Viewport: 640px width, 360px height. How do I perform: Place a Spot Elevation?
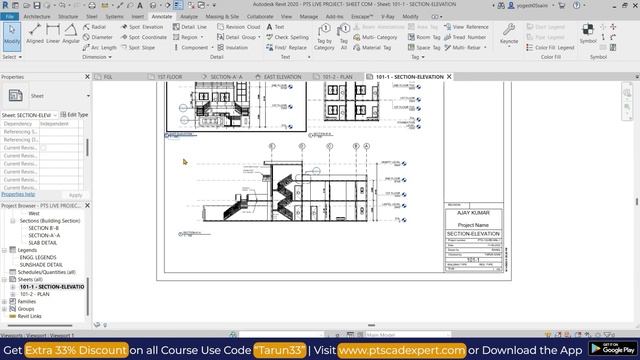(x=142, y=27)
